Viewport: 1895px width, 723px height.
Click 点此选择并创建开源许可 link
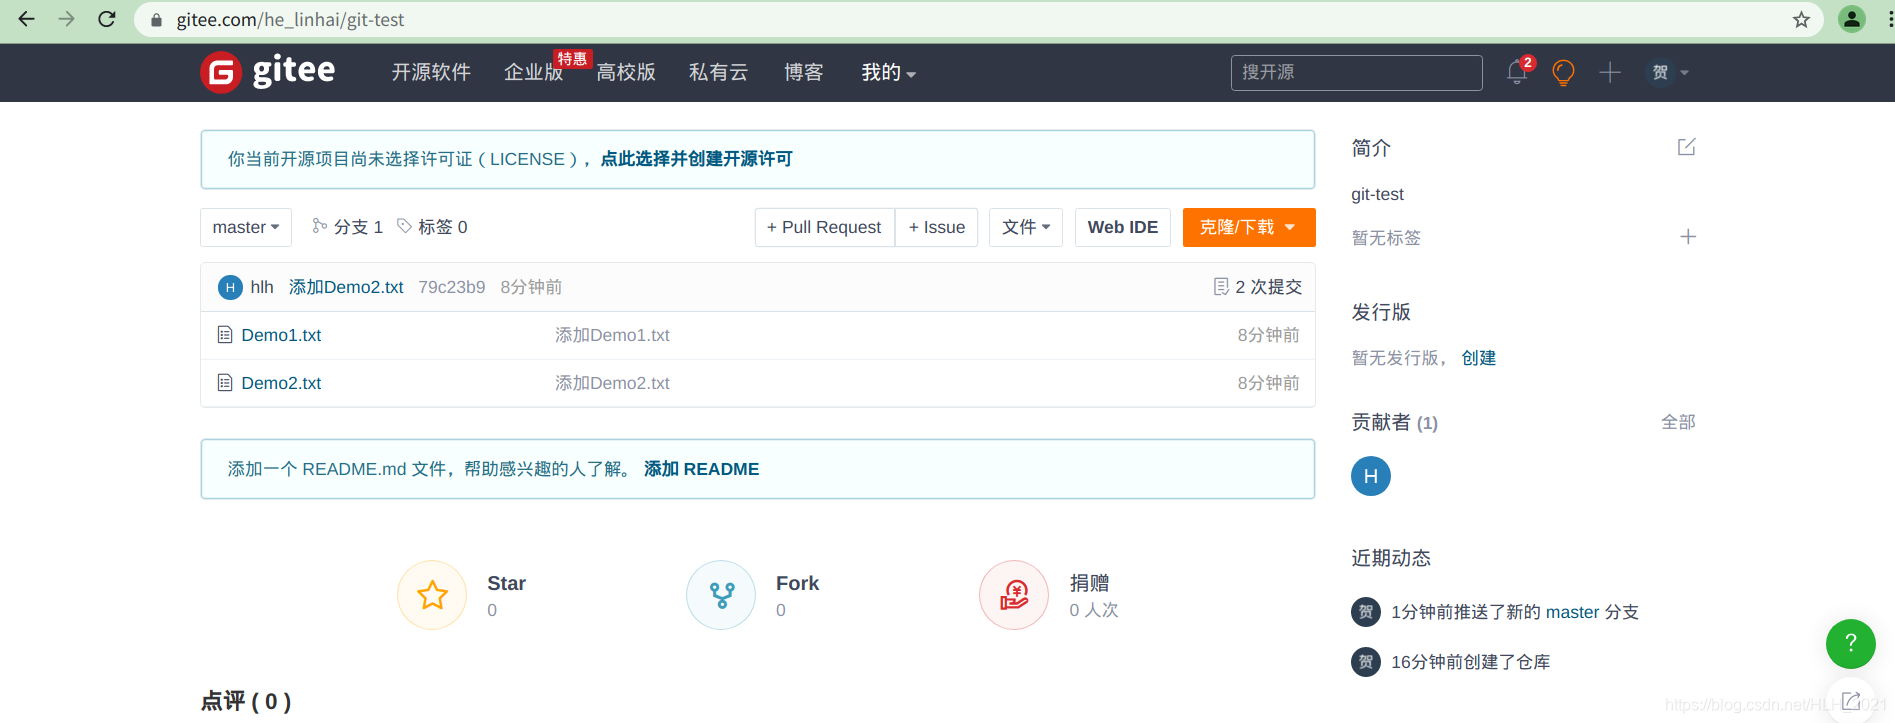(x=696, y=159)
